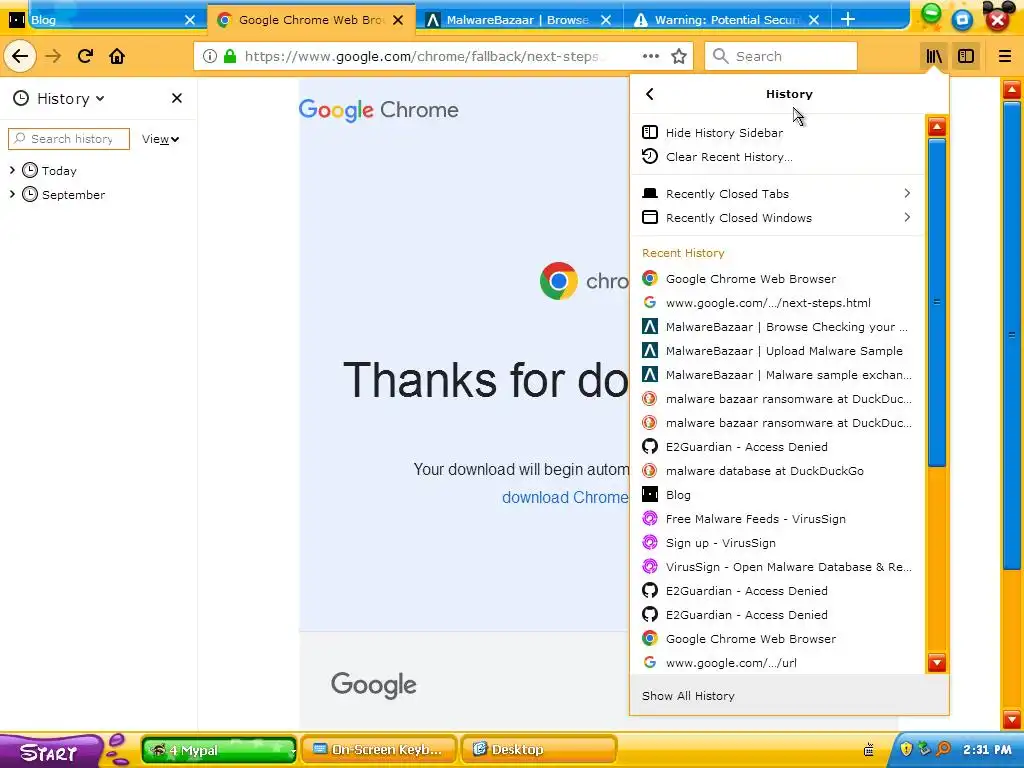Click the green padlock security icon

[x=229, y=56]
